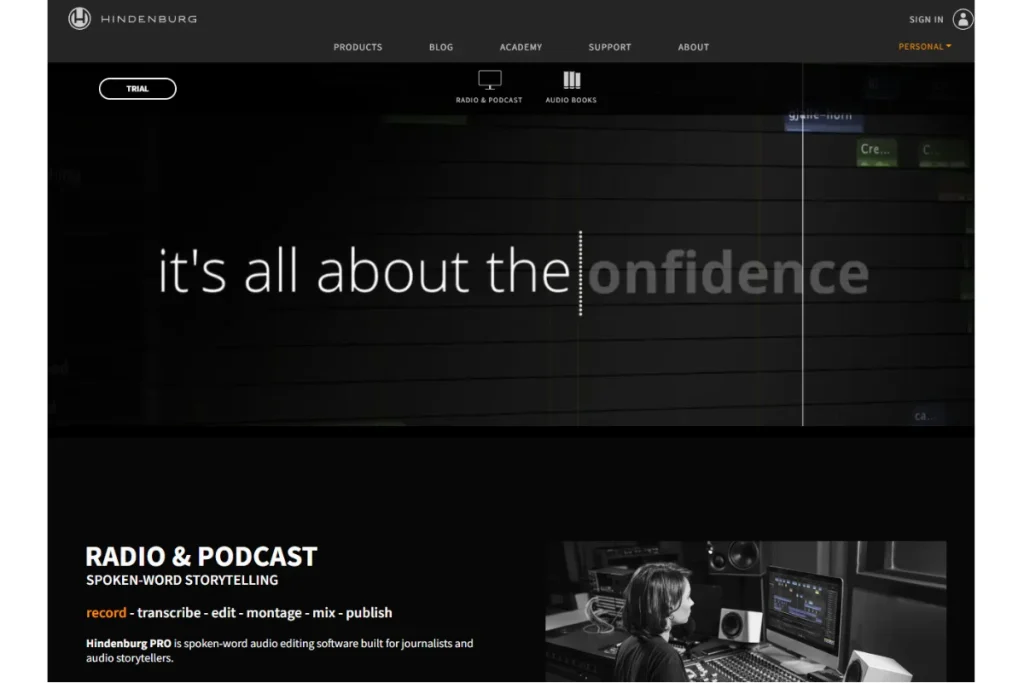The image size is (1024, 683).
Task: Navigate to the About page
Action: (x=693, y=47)
